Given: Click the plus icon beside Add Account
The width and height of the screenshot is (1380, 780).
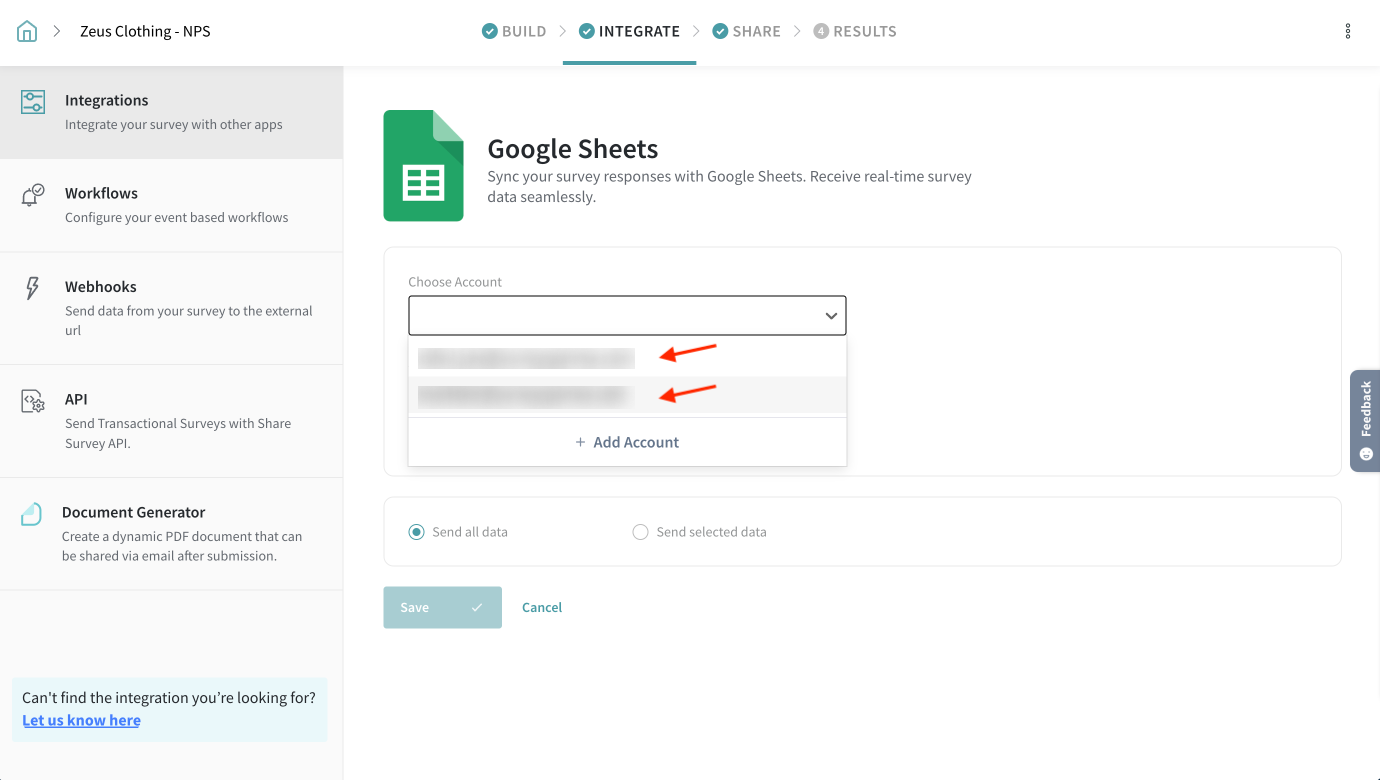Looking at the screenshot, I should pyautogui.click(x=580, y=442).
